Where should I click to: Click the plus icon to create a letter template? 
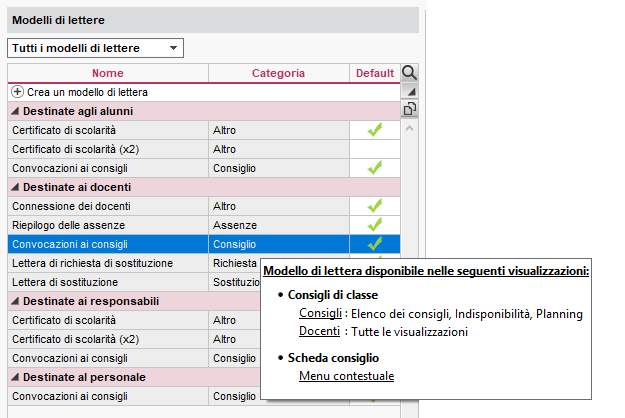tap(17, 92)
